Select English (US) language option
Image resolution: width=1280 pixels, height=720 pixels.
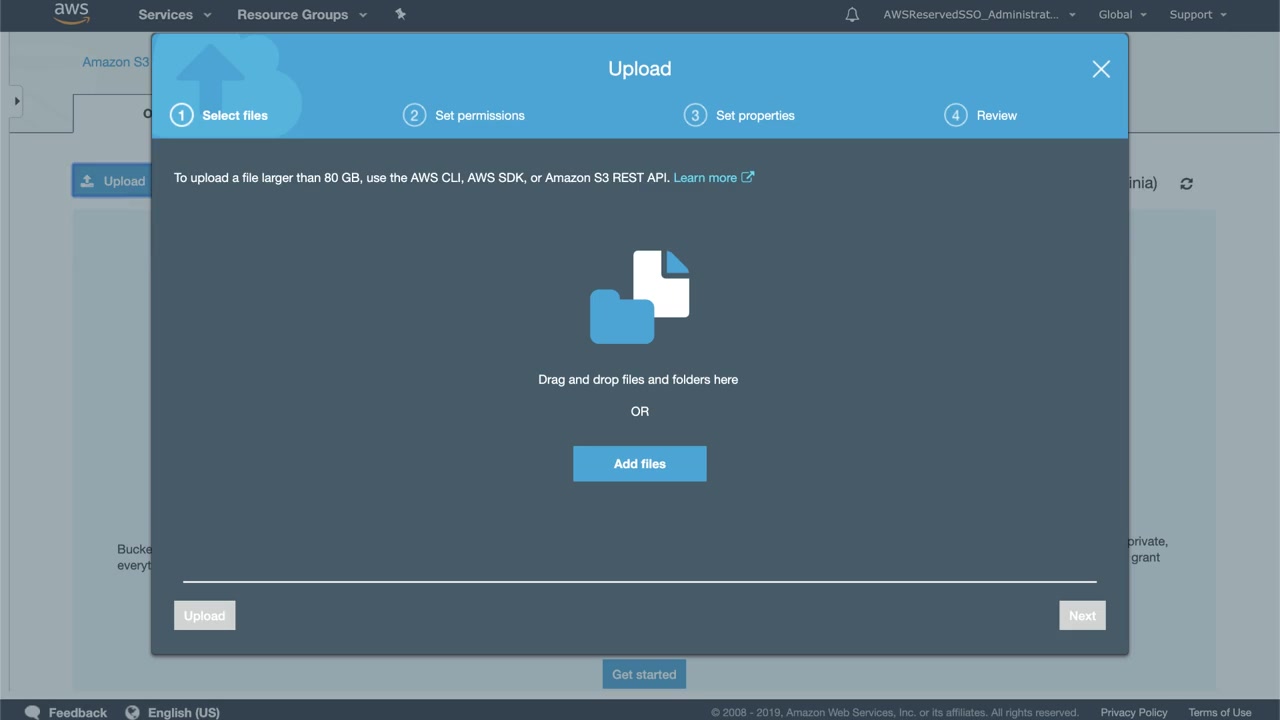pyautogui.click(x=184, y=712)
